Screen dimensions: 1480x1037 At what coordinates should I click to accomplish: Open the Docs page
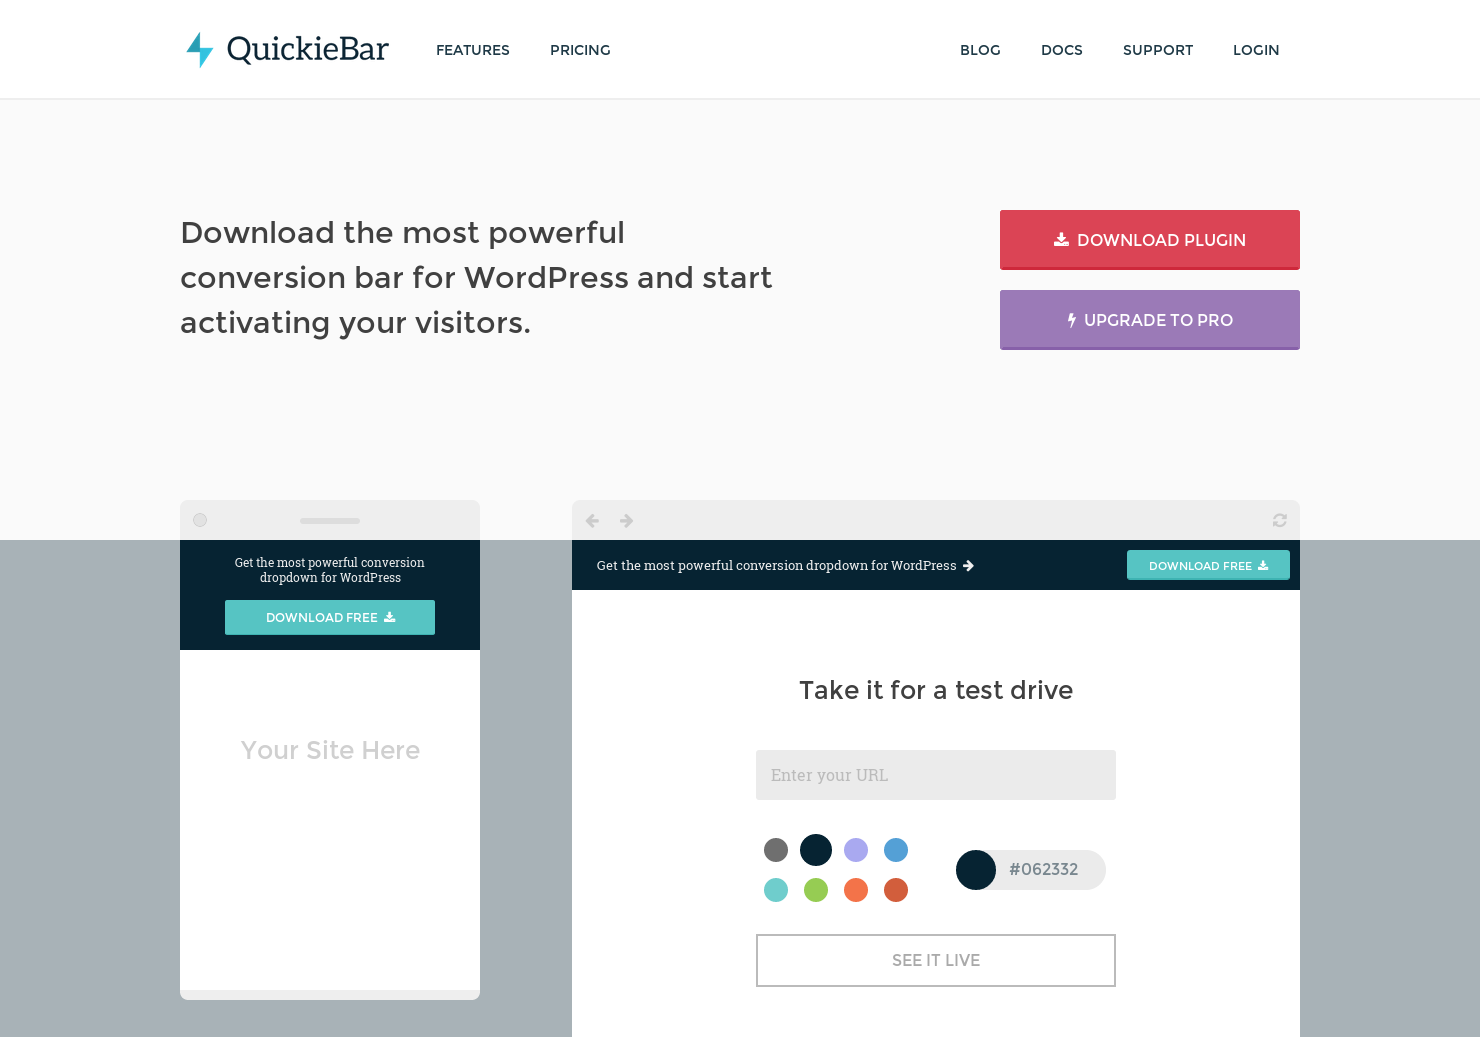tap(1062, 50)
